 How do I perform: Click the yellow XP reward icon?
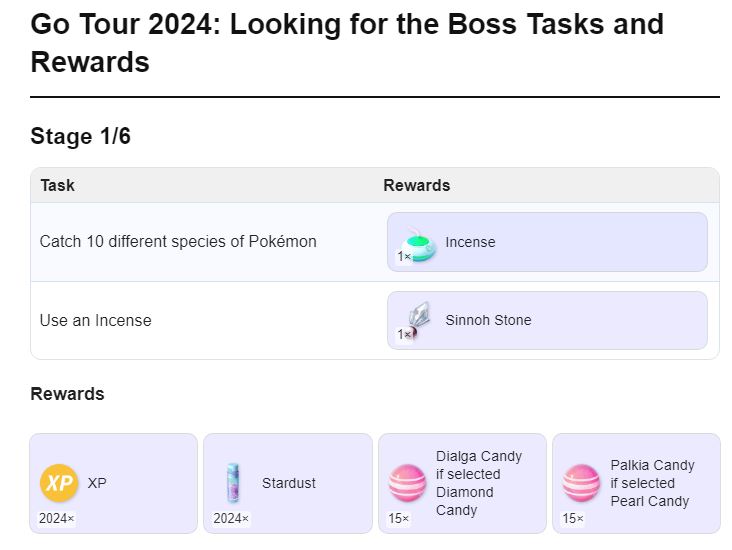tap(59, 483)
